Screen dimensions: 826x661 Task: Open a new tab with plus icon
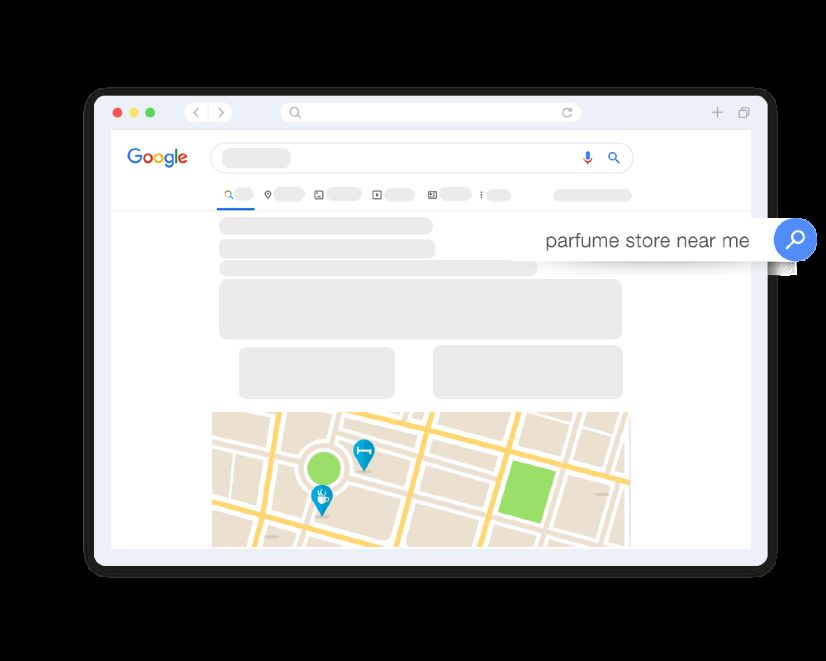click(x=717, y=112)
